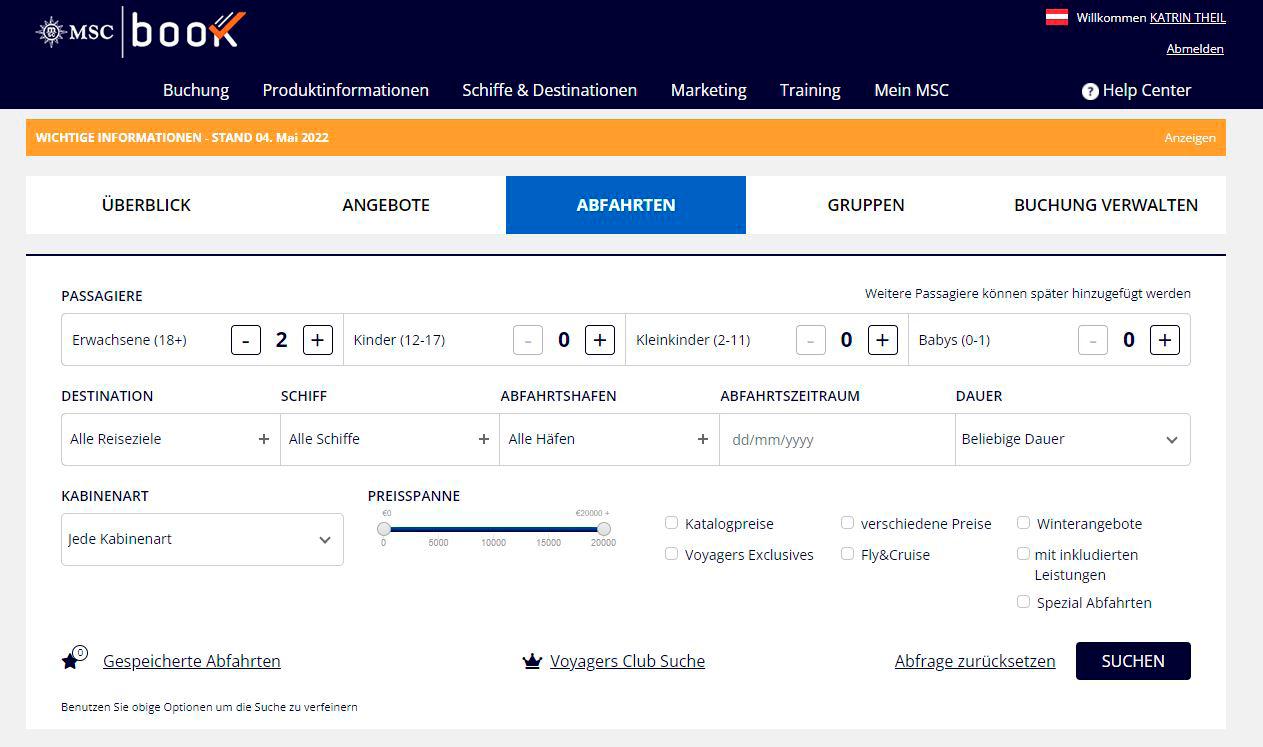This screenshot has height=747, width=1263.
Task: Decrease adults (Erwachsene) count
Action: 246,340
